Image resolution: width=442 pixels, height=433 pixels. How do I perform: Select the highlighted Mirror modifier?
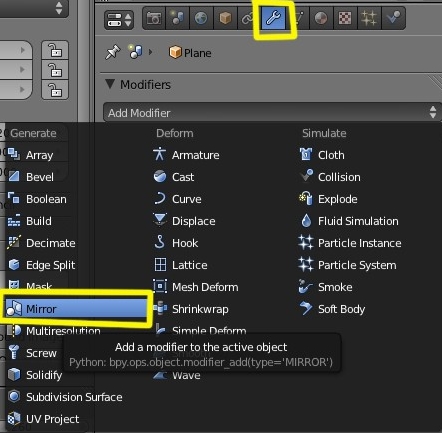pyautogui.click(x=76, y=308)
